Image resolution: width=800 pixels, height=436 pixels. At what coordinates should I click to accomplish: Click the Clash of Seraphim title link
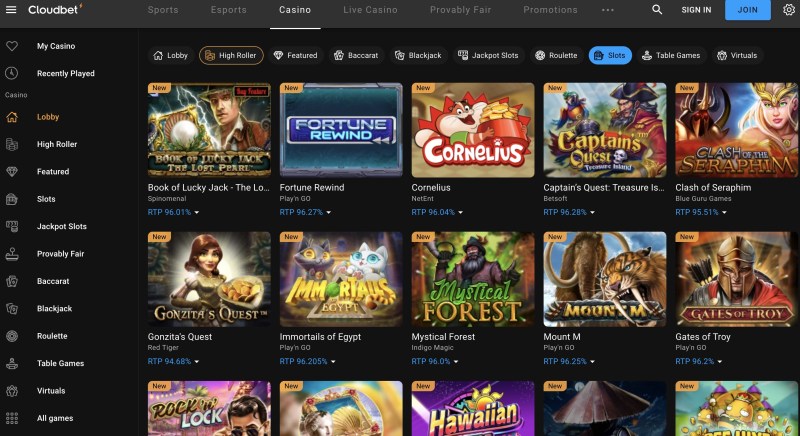(713, 188)
